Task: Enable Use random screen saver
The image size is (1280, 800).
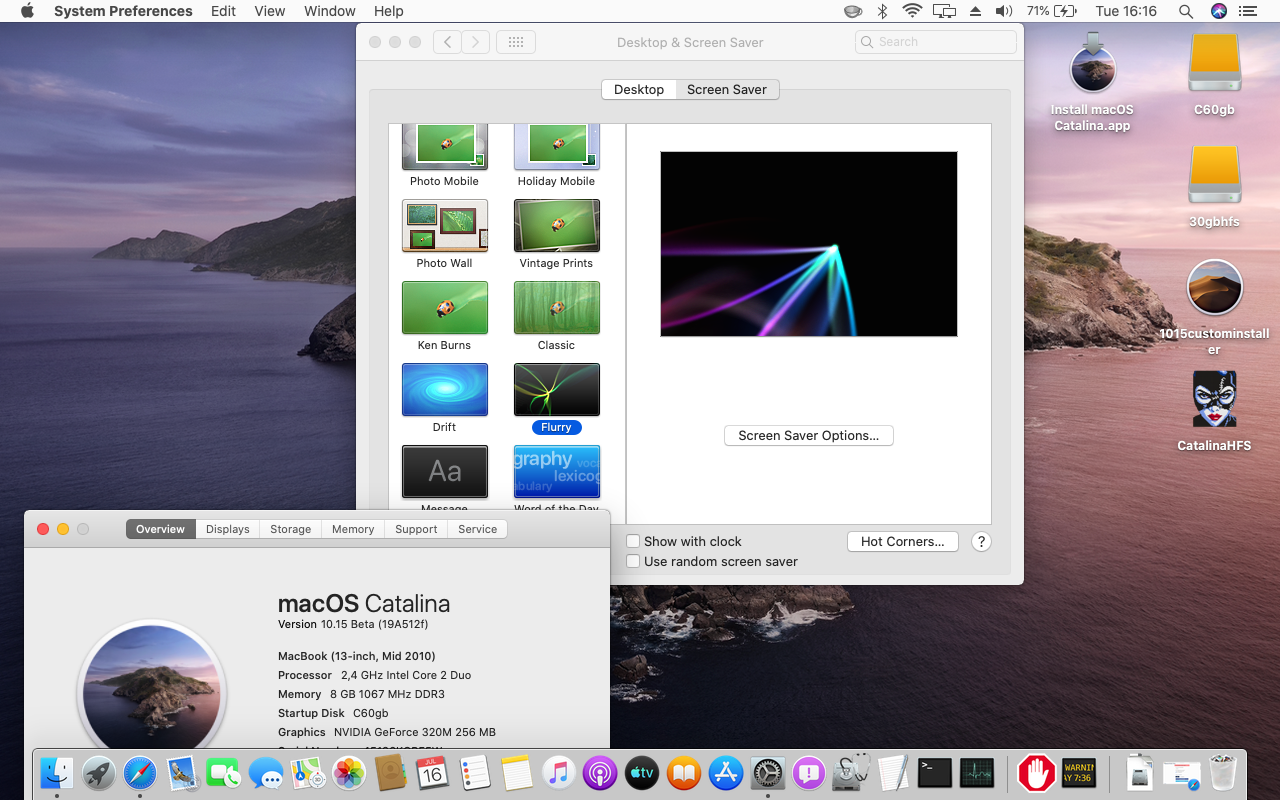Action: [x=633, y=561]
